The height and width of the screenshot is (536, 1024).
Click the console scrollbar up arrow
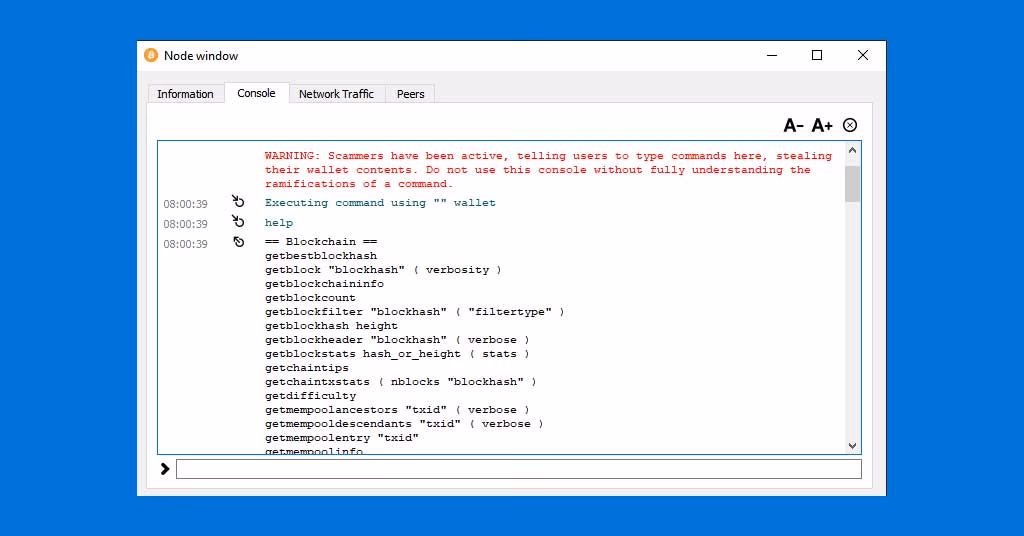[852, 151]
